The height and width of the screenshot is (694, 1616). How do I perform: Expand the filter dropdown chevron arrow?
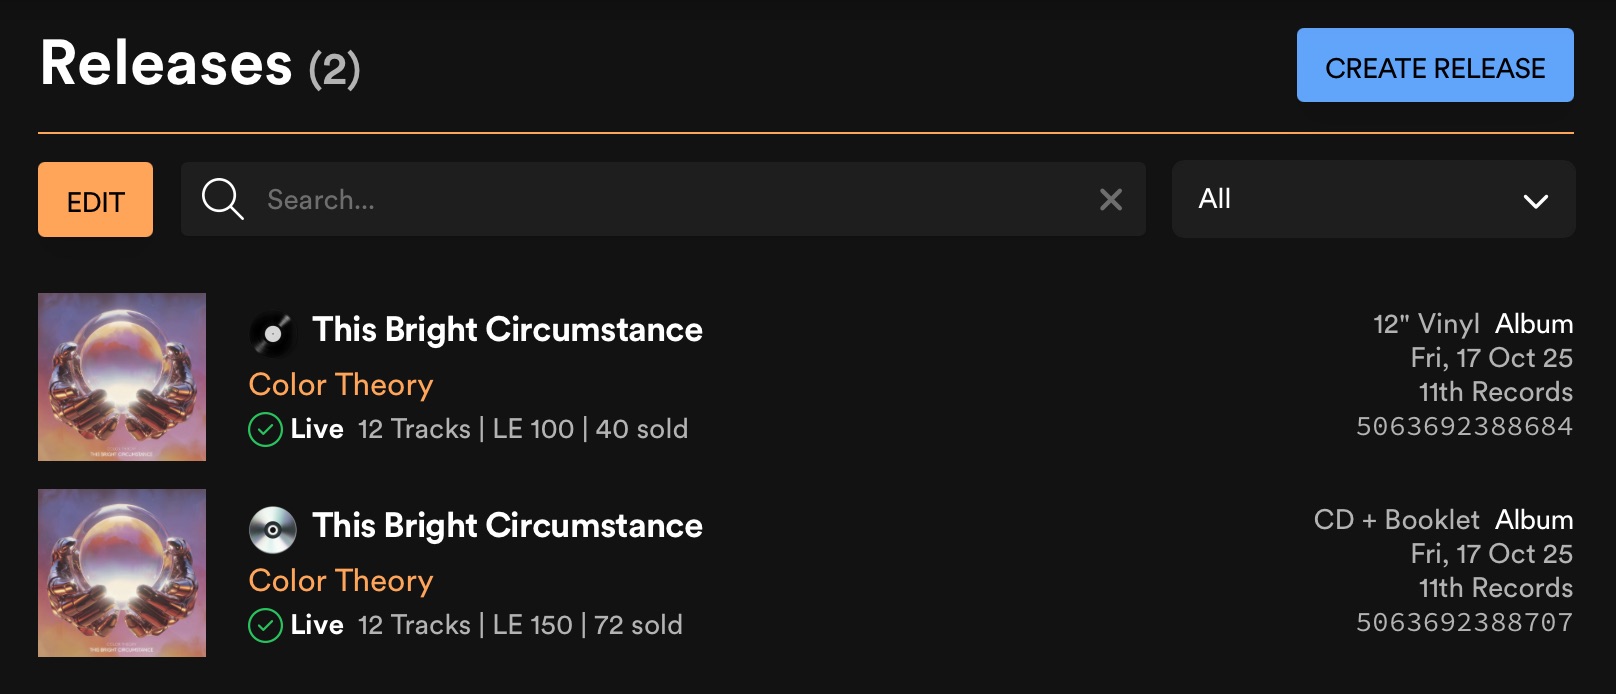[x=1535, y=201]
